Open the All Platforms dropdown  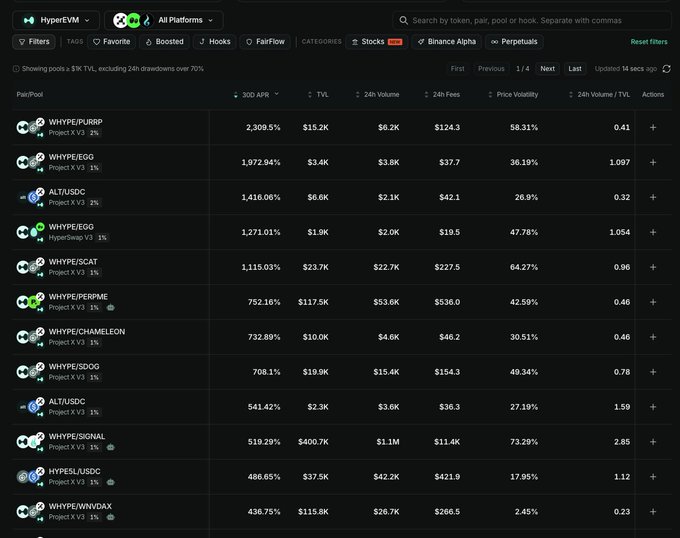coord(164,20)
